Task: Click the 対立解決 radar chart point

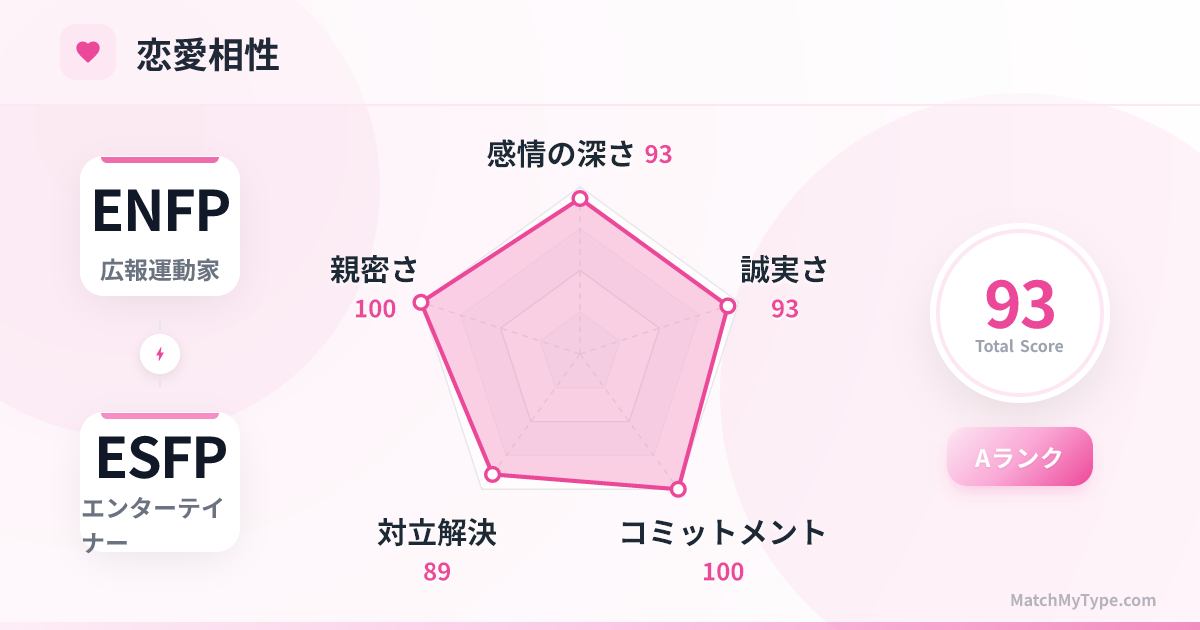Action: (x=491, y=474)
